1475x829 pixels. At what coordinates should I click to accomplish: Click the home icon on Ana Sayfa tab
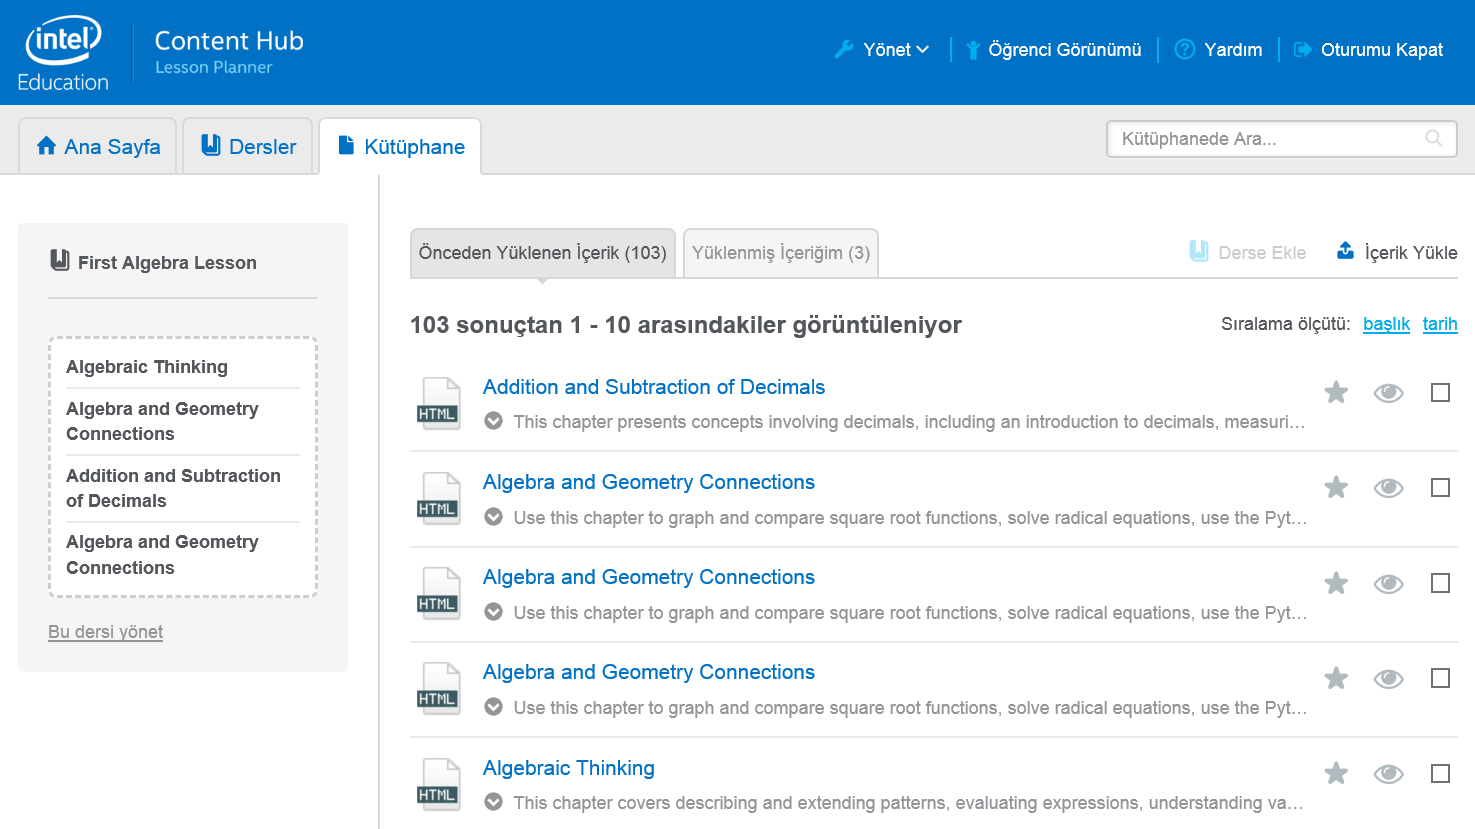(x=46, y=146)
